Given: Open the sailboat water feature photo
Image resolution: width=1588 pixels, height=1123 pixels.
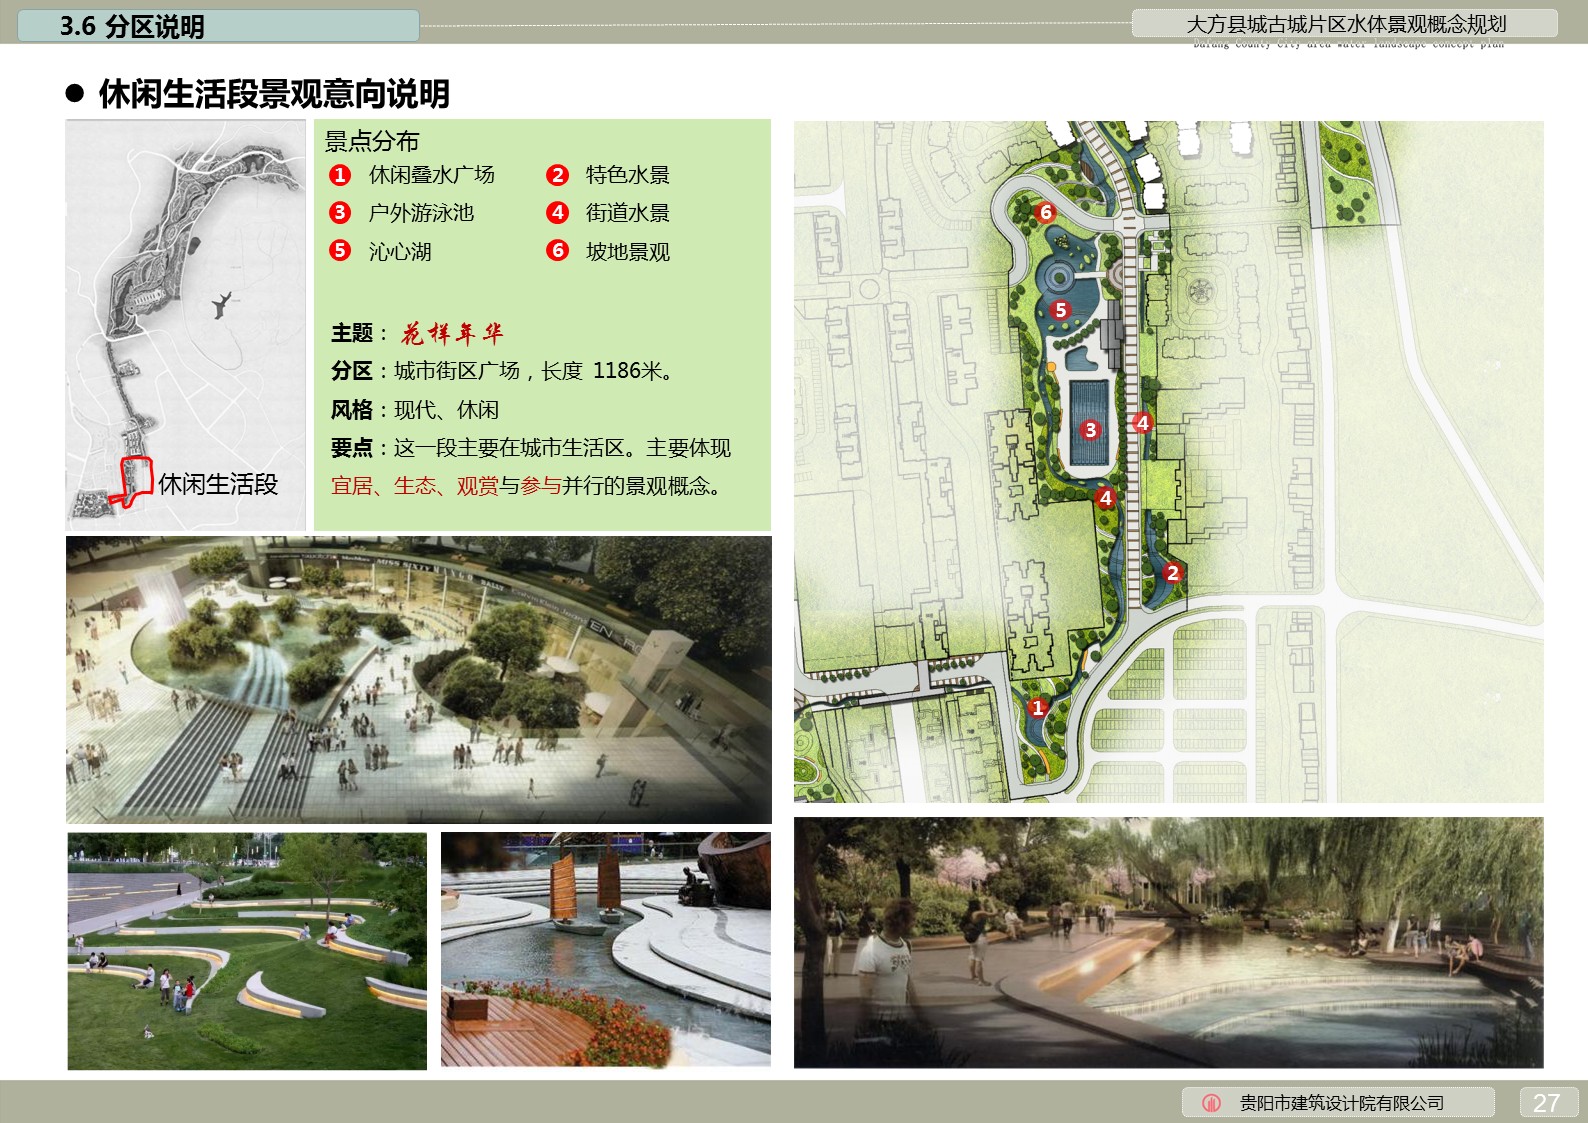Looking at the screenshot, I should tap(605, 951).
